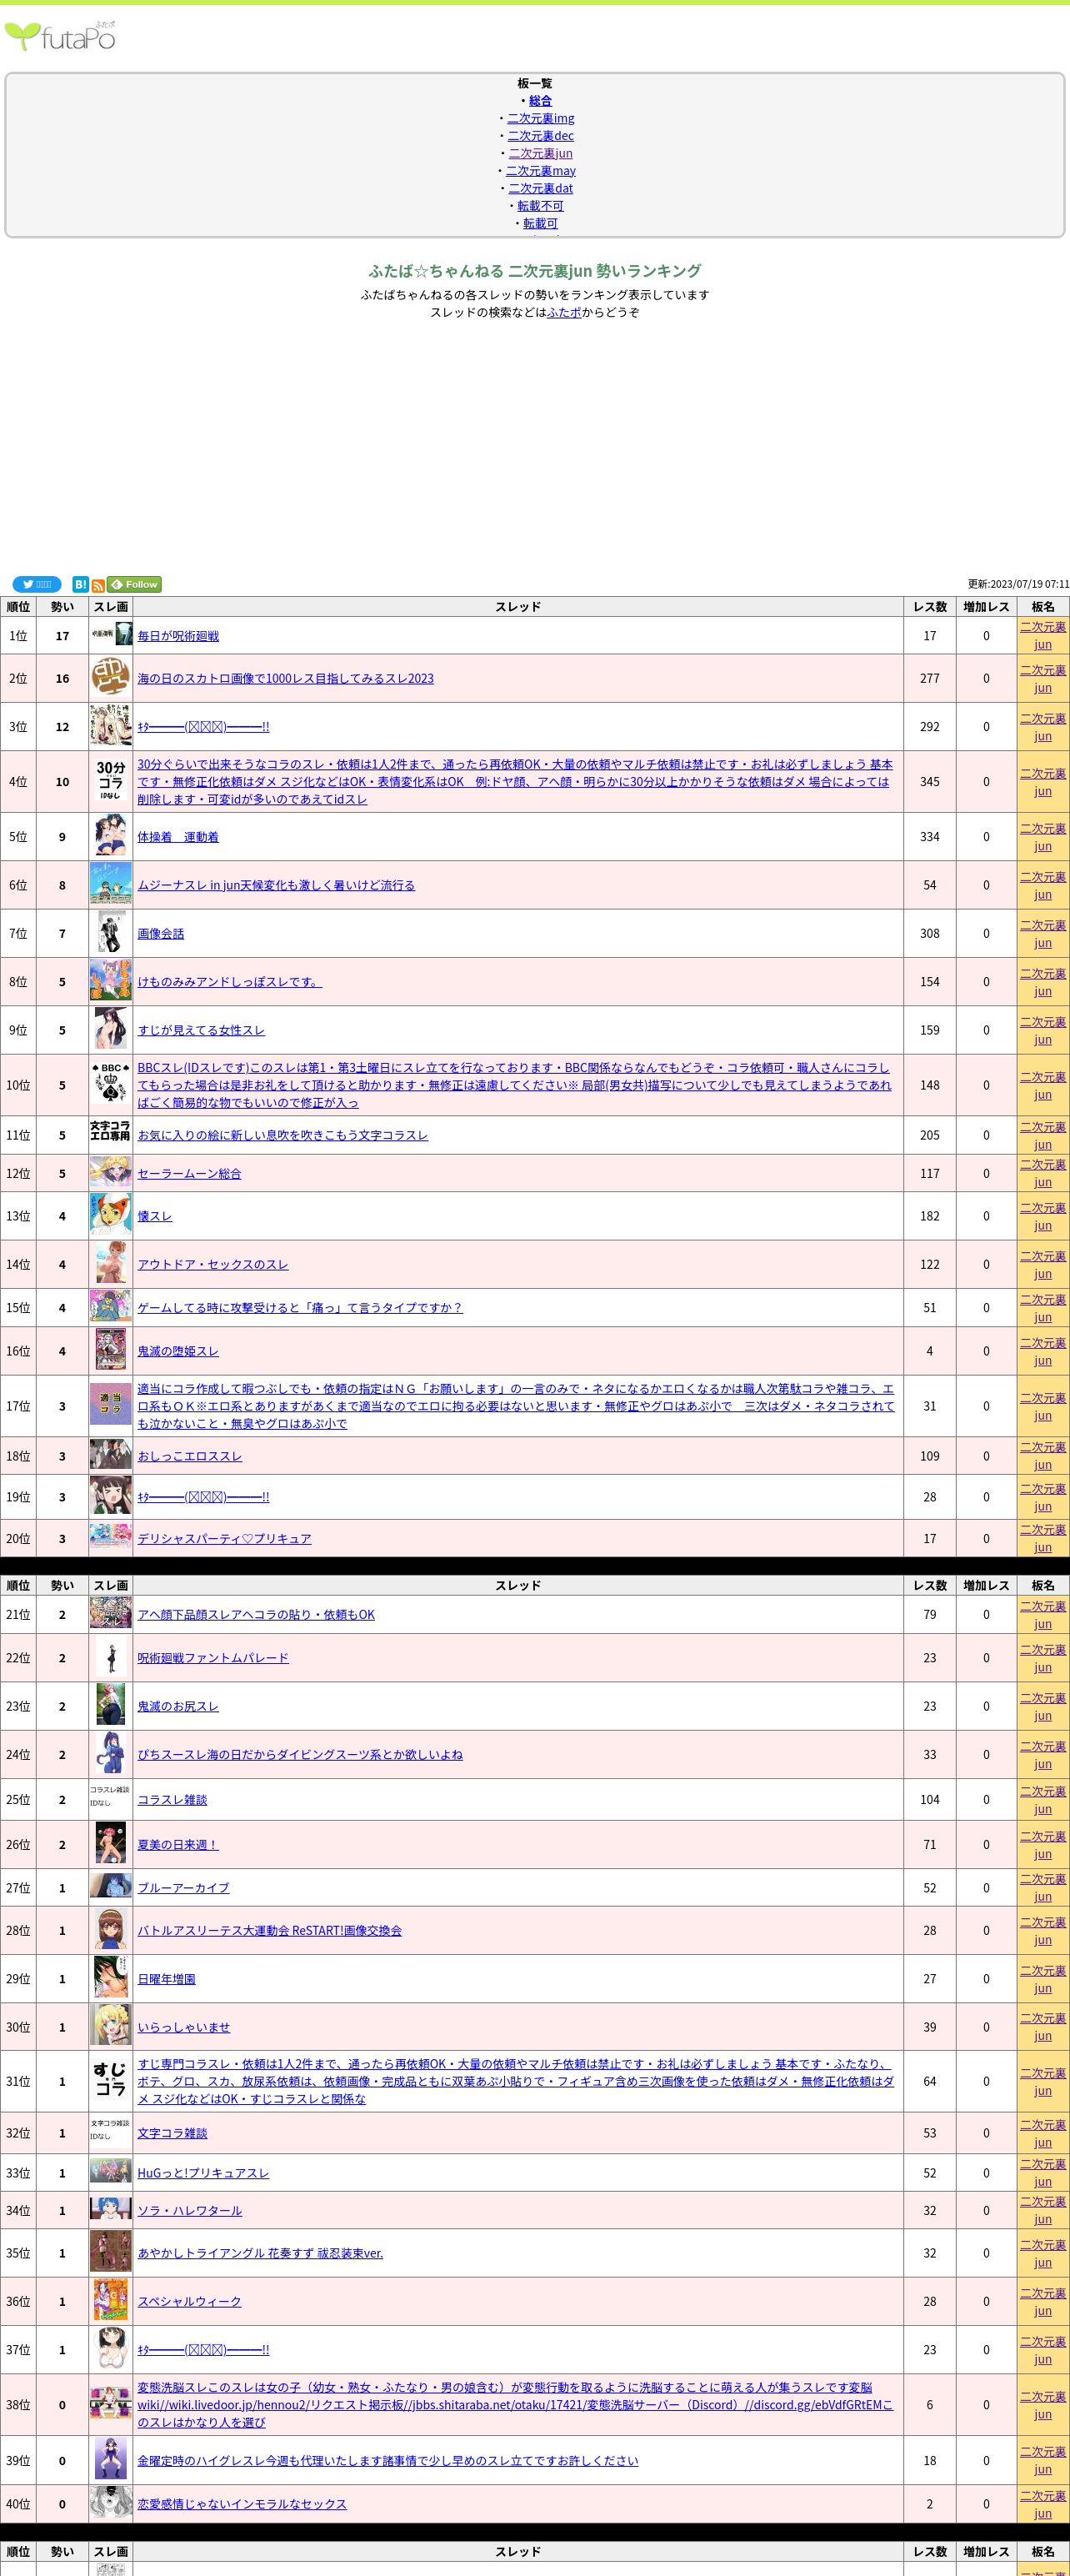The height and width of the screenshot is (2576, 1070).
Task: Open thread HuGっと!プリキュアスレ
Action: [x=204, y=2173]
